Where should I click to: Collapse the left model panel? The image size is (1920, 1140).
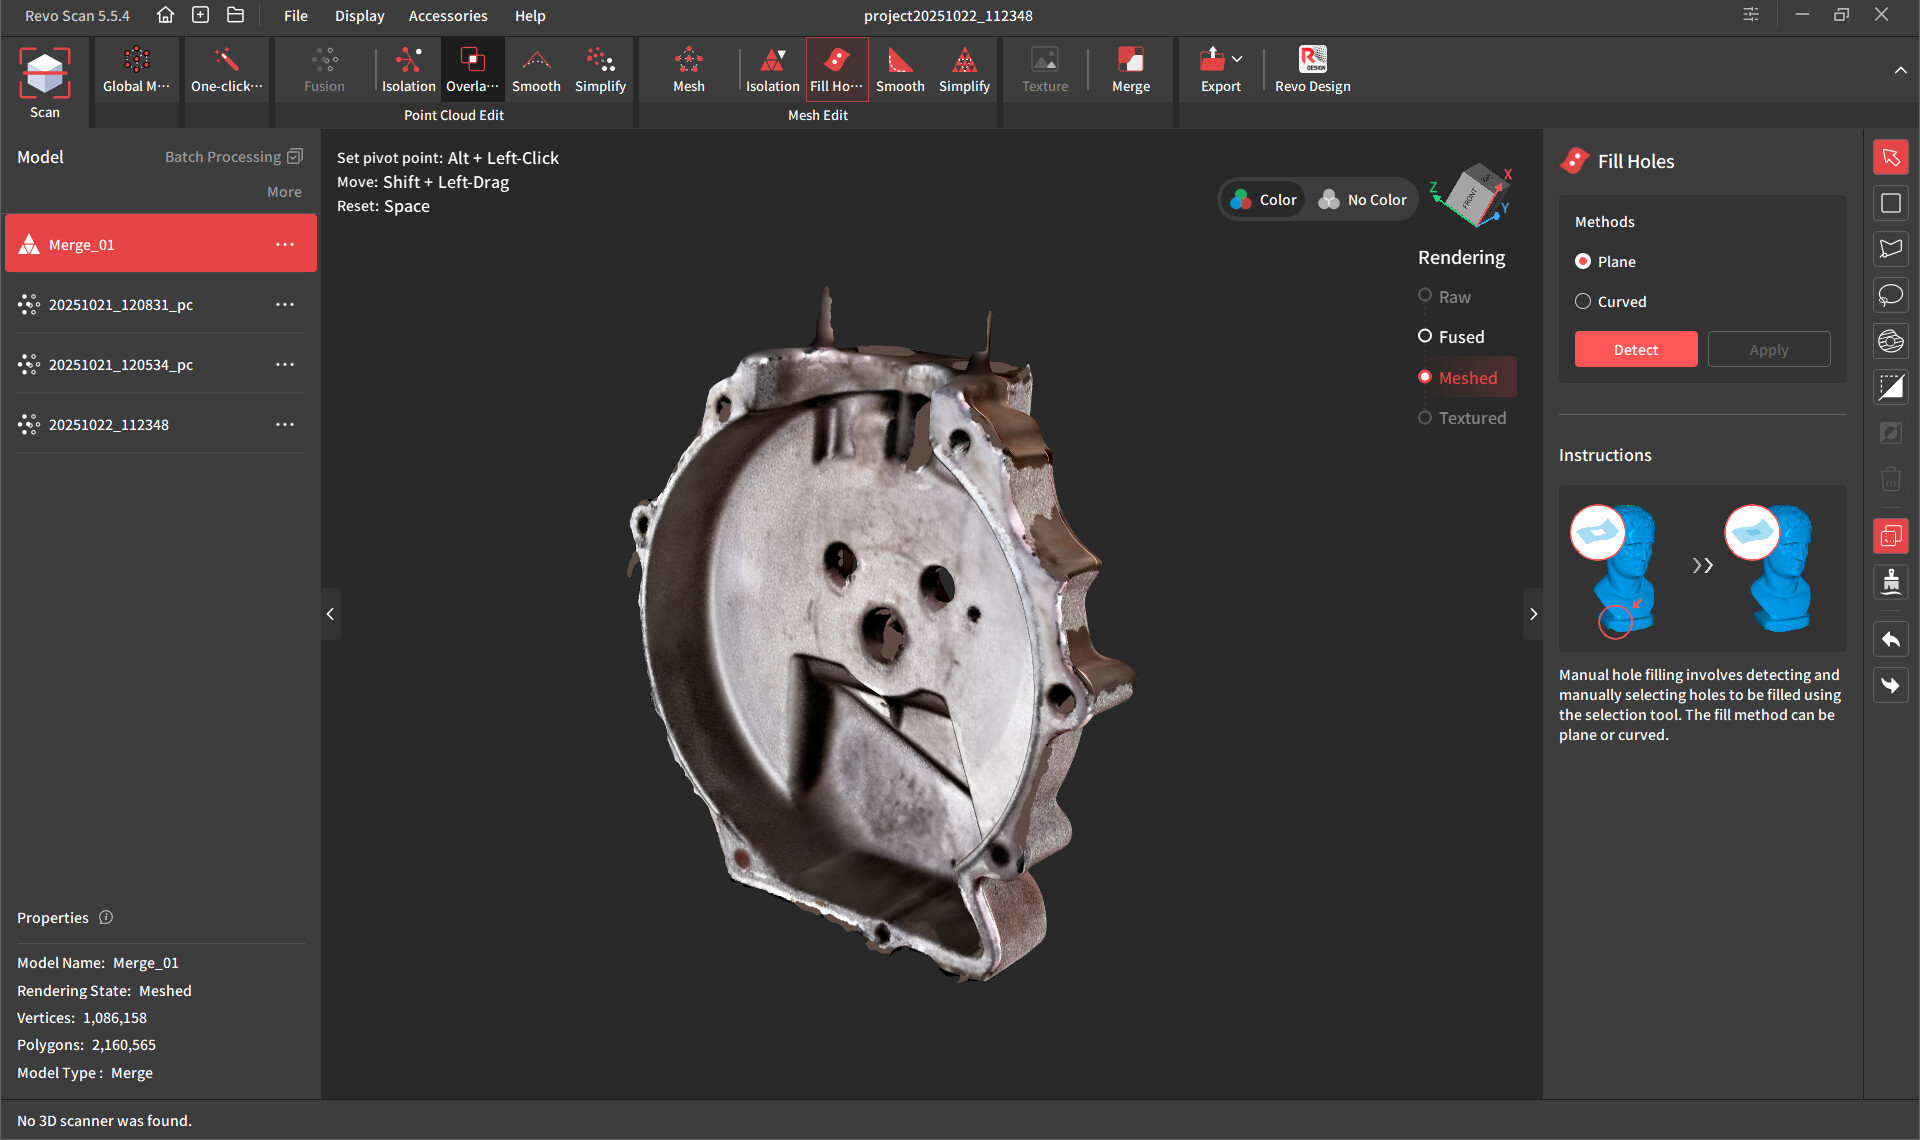point(330,614)
